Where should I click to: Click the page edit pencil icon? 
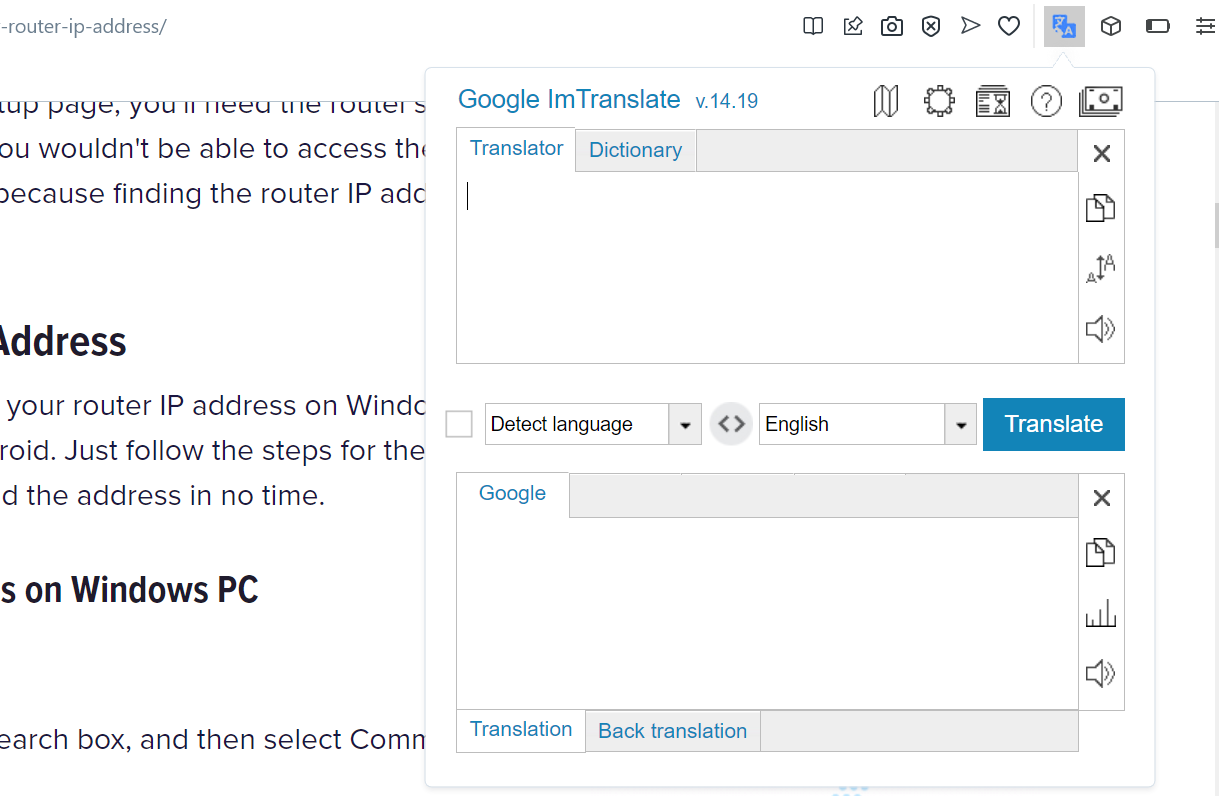tap(853, 26)
